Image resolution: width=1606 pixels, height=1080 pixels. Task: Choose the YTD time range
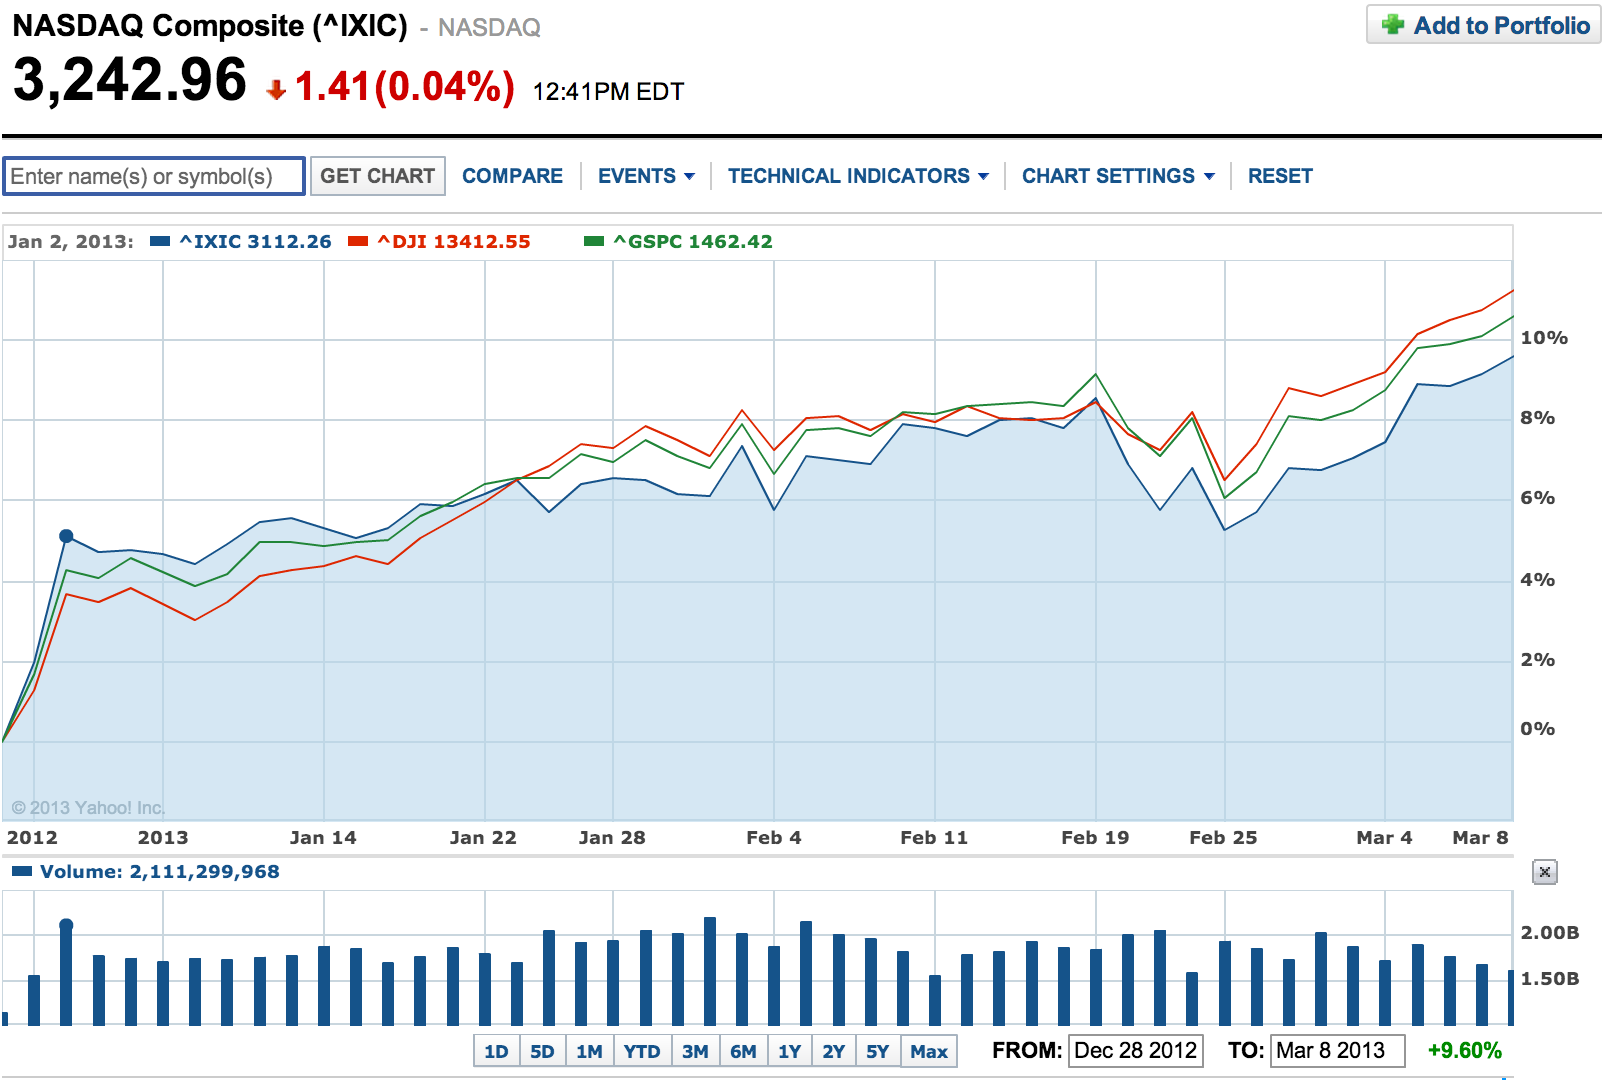[642, 1051]
